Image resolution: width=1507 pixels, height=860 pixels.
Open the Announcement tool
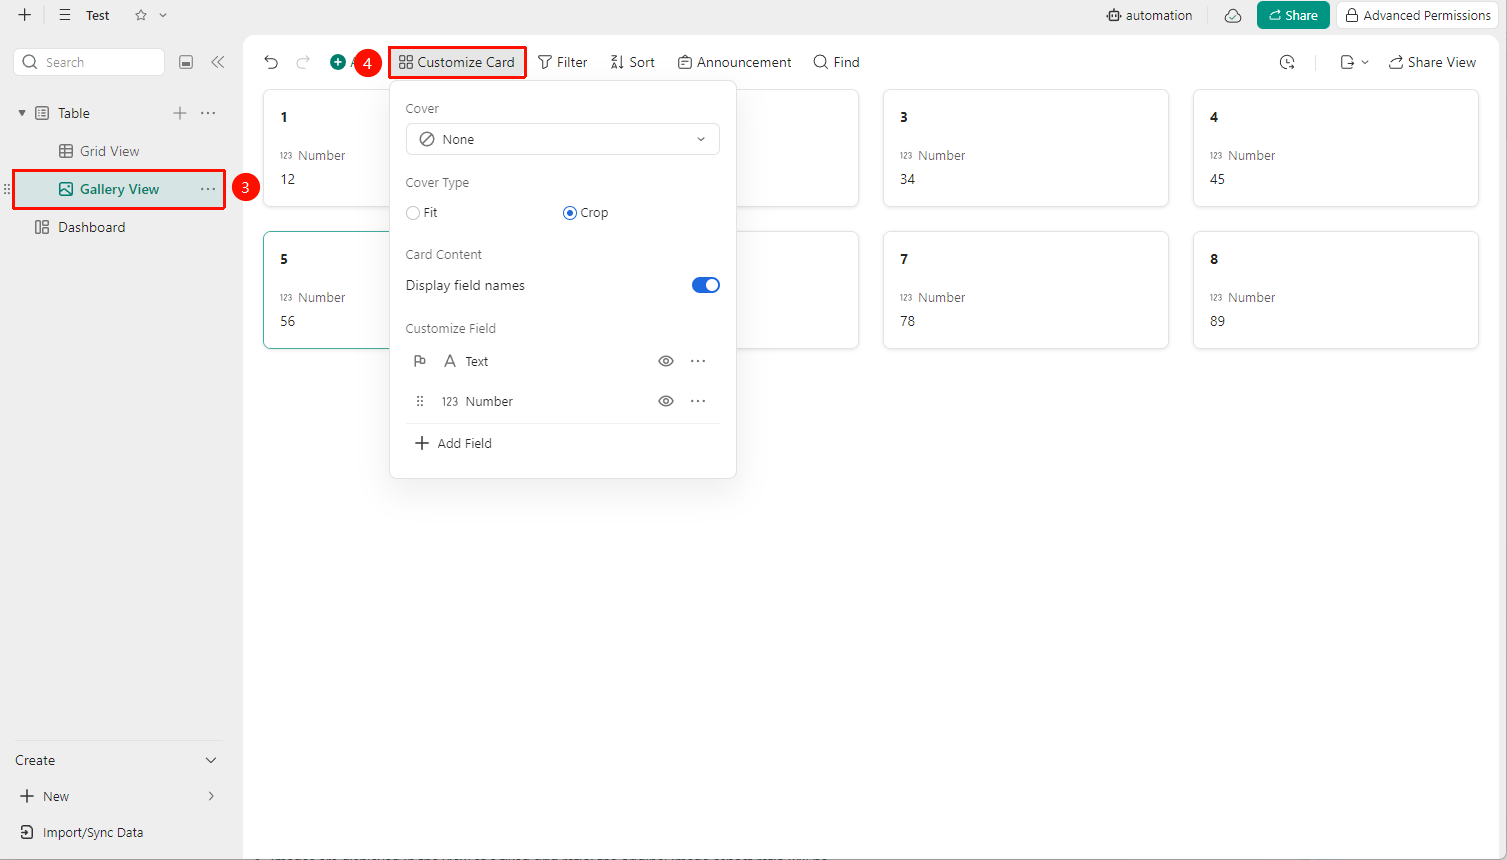pyautogui.click(x=735, y=62)
